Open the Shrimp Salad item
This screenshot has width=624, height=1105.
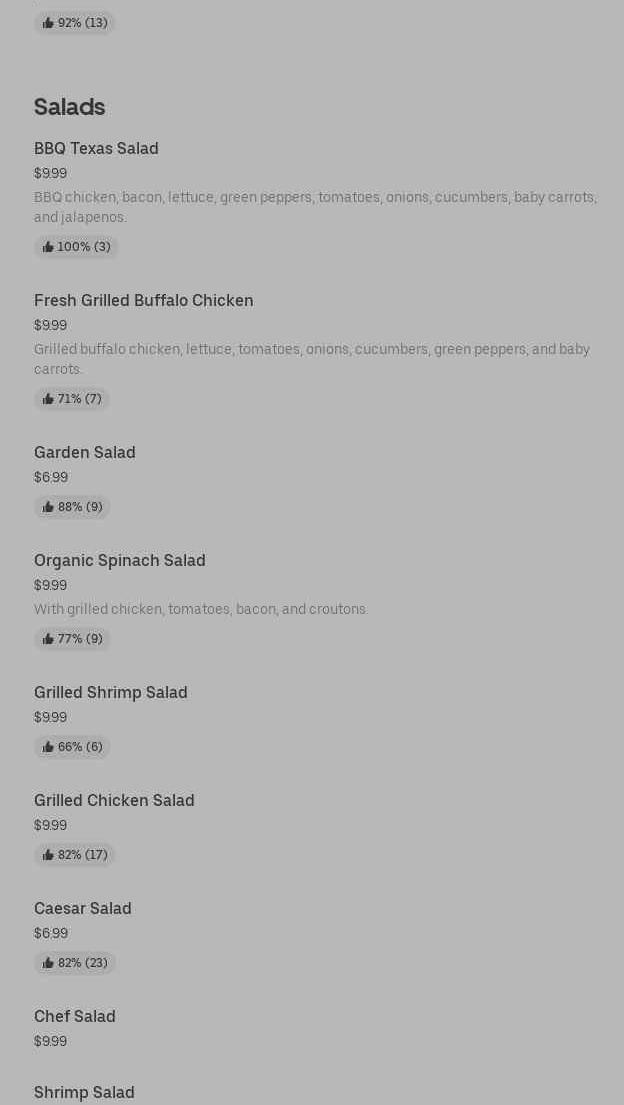coord(84,1092)
